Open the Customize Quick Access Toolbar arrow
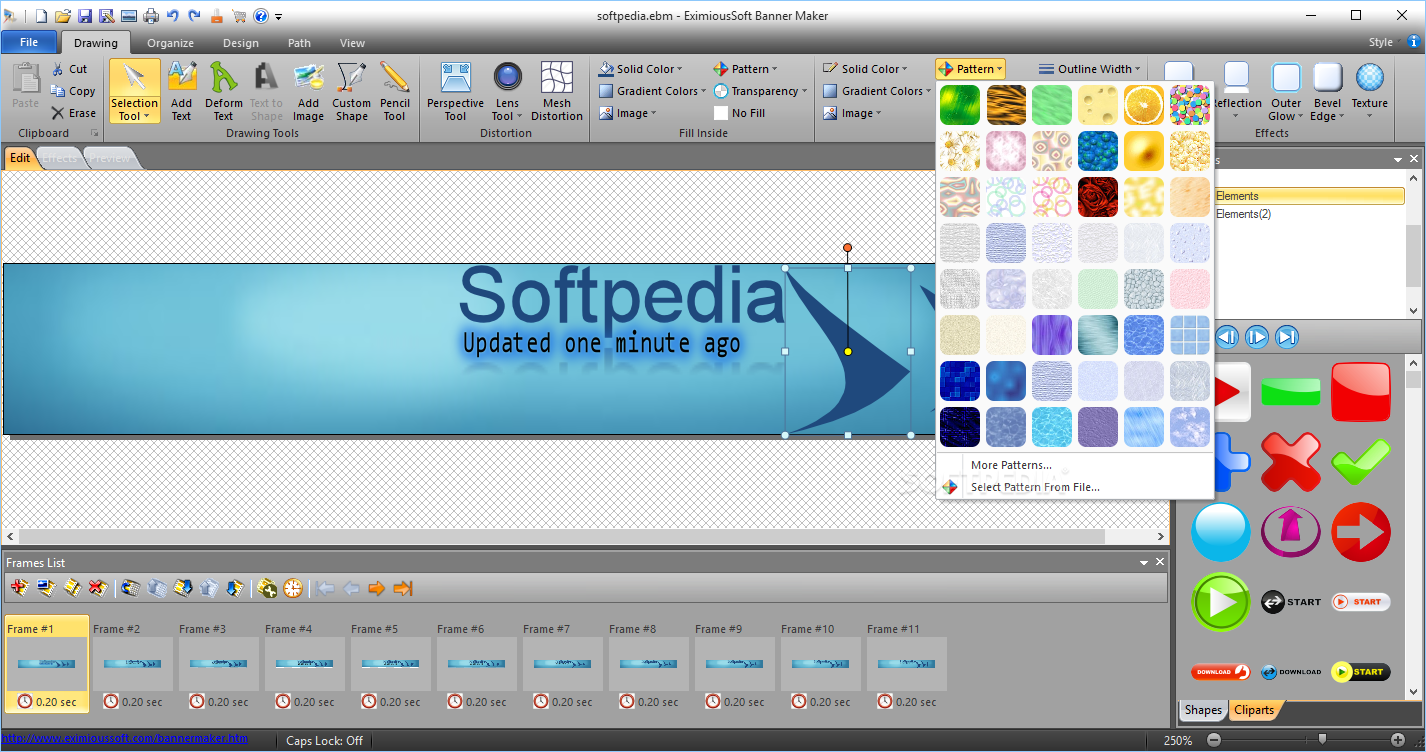 279,17
